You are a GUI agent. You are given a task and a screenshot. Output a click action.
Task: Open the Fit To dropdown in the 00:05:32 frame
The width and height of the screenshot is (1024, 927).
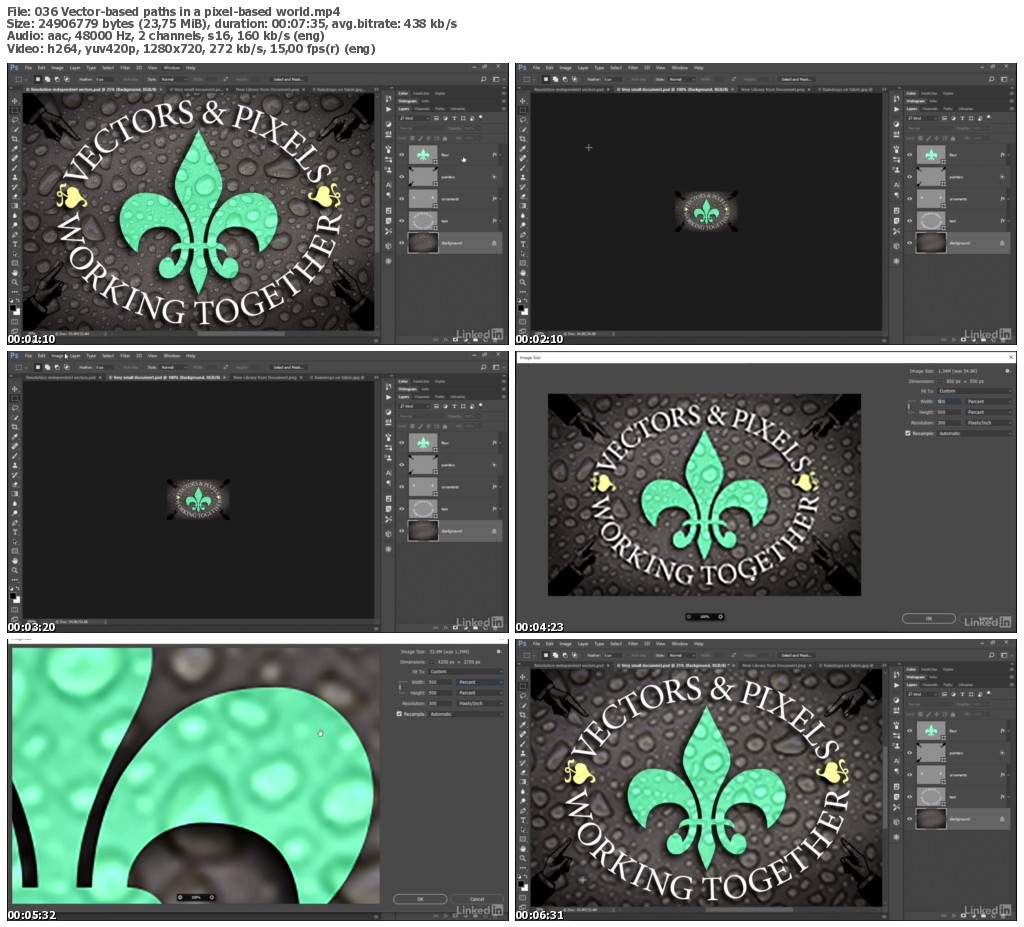[466, 672]
